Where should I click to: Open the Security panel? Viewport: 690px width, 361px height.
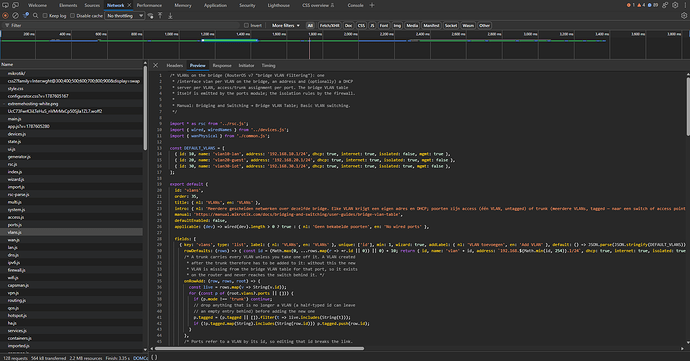[x=247, y=5]
